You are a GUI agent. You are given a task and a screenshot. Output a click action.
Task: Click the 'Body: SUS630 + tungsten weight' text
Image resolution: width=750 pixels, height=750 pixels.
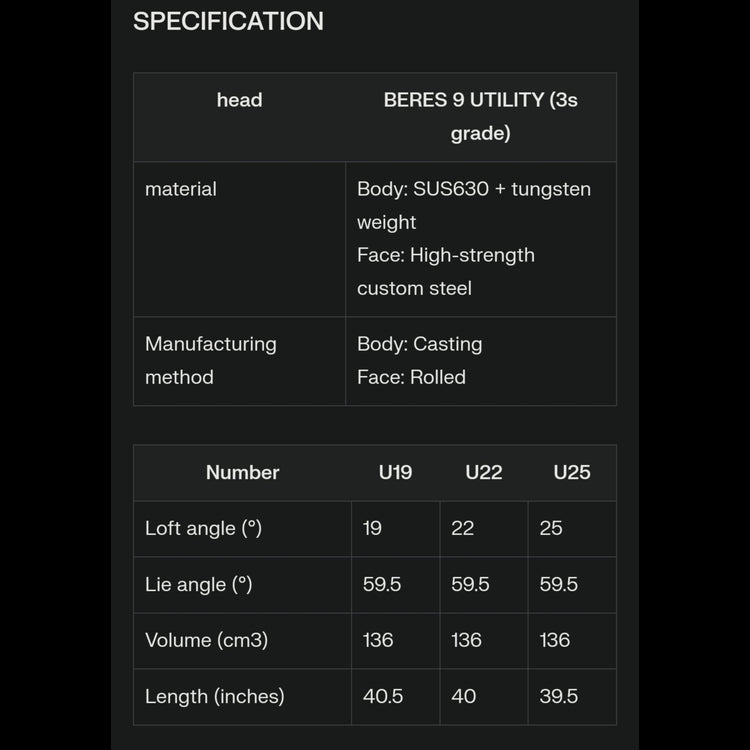coord(473,205)
